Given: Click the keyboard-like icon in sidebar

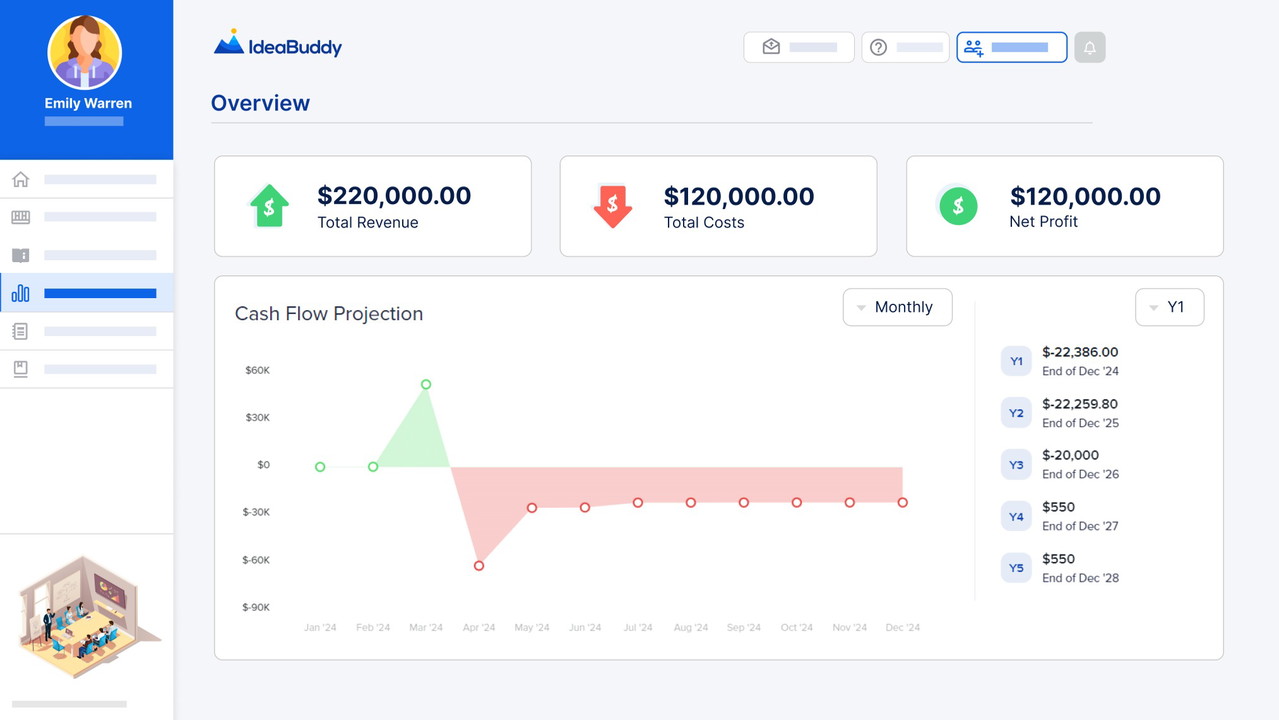Looking at the screenshot, I should click(20, 217).
